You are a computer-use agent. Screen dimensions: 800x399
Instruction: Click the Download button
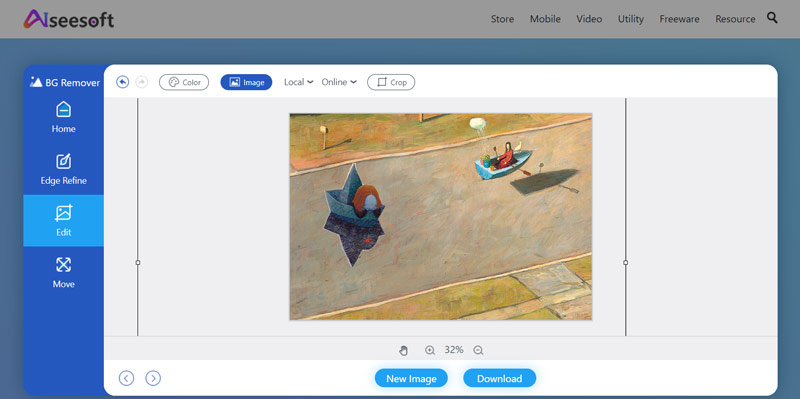tap(499, 379)
